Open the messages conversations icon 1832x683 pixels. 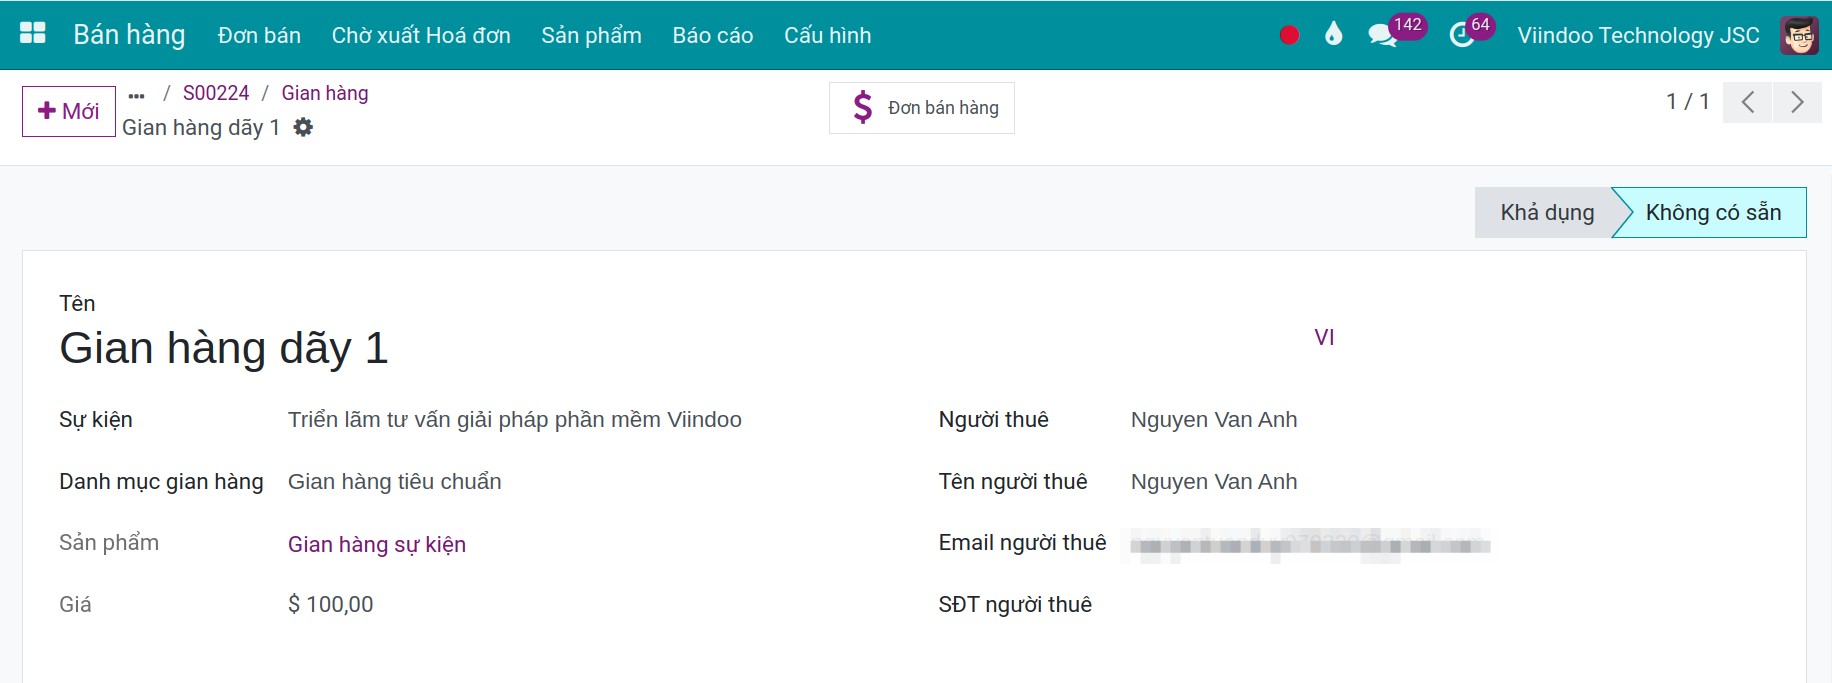pyautogui.click(x=1382, y=36)
